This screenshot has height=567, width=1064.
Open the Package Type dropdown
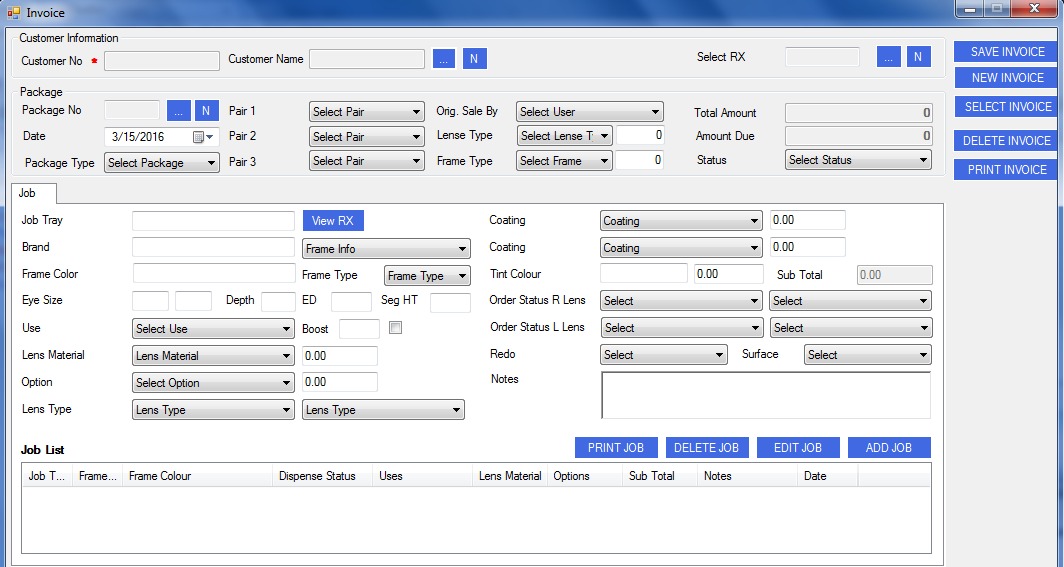[x=162, y=163]
